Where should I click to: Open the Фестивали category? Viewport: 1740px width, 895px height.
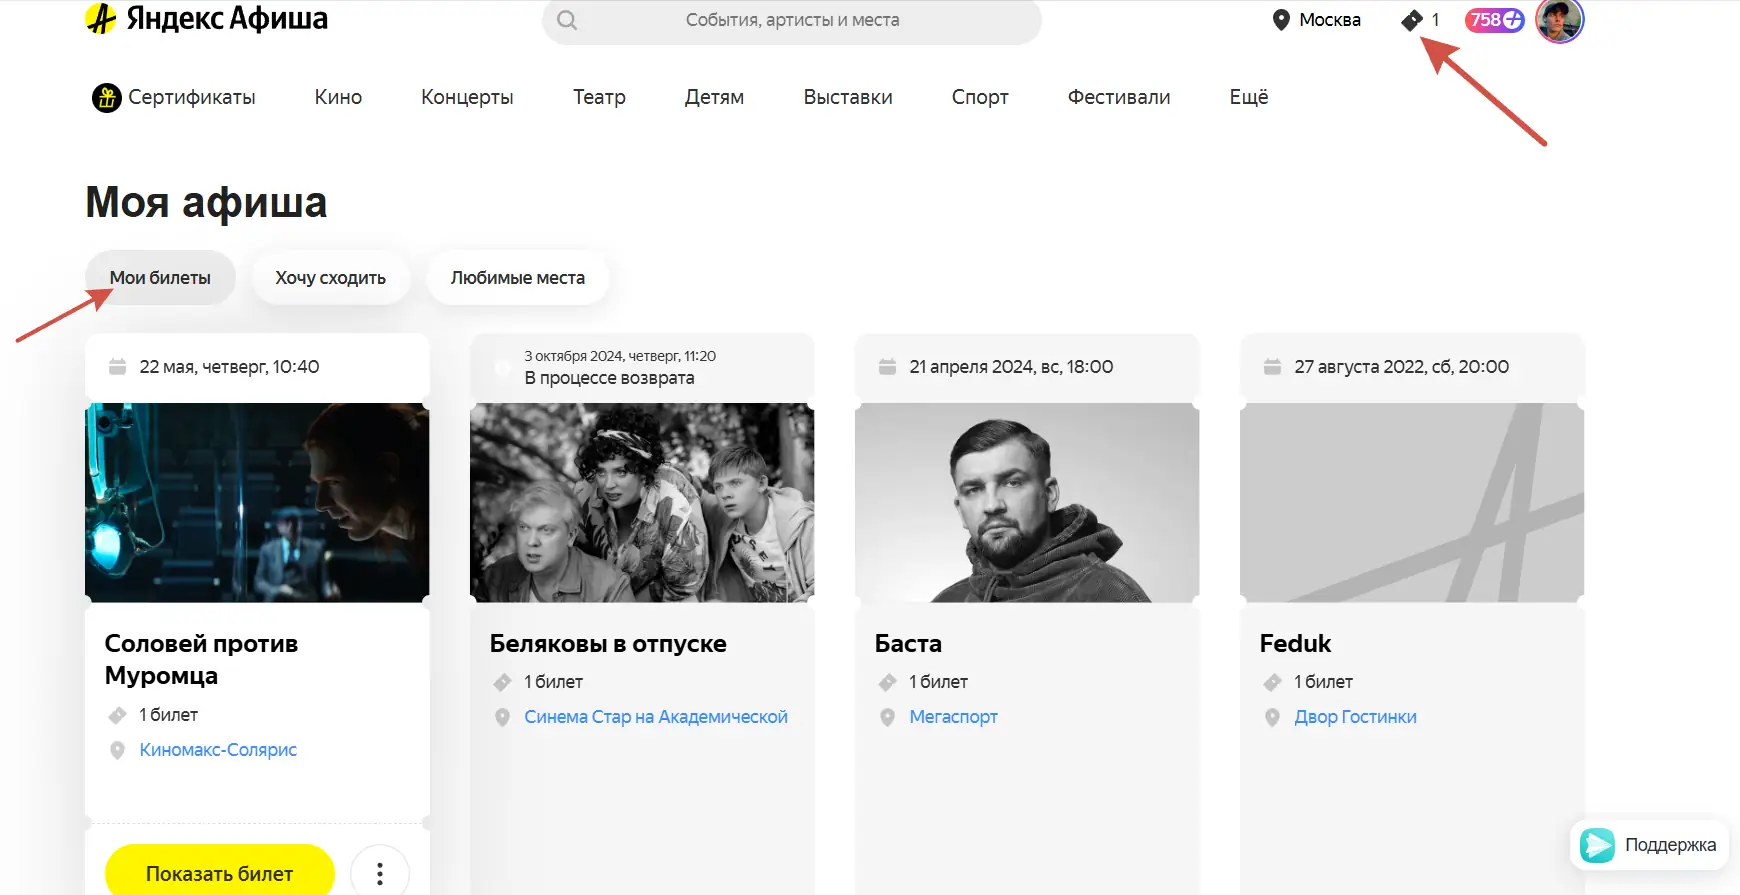(1119, 97)
